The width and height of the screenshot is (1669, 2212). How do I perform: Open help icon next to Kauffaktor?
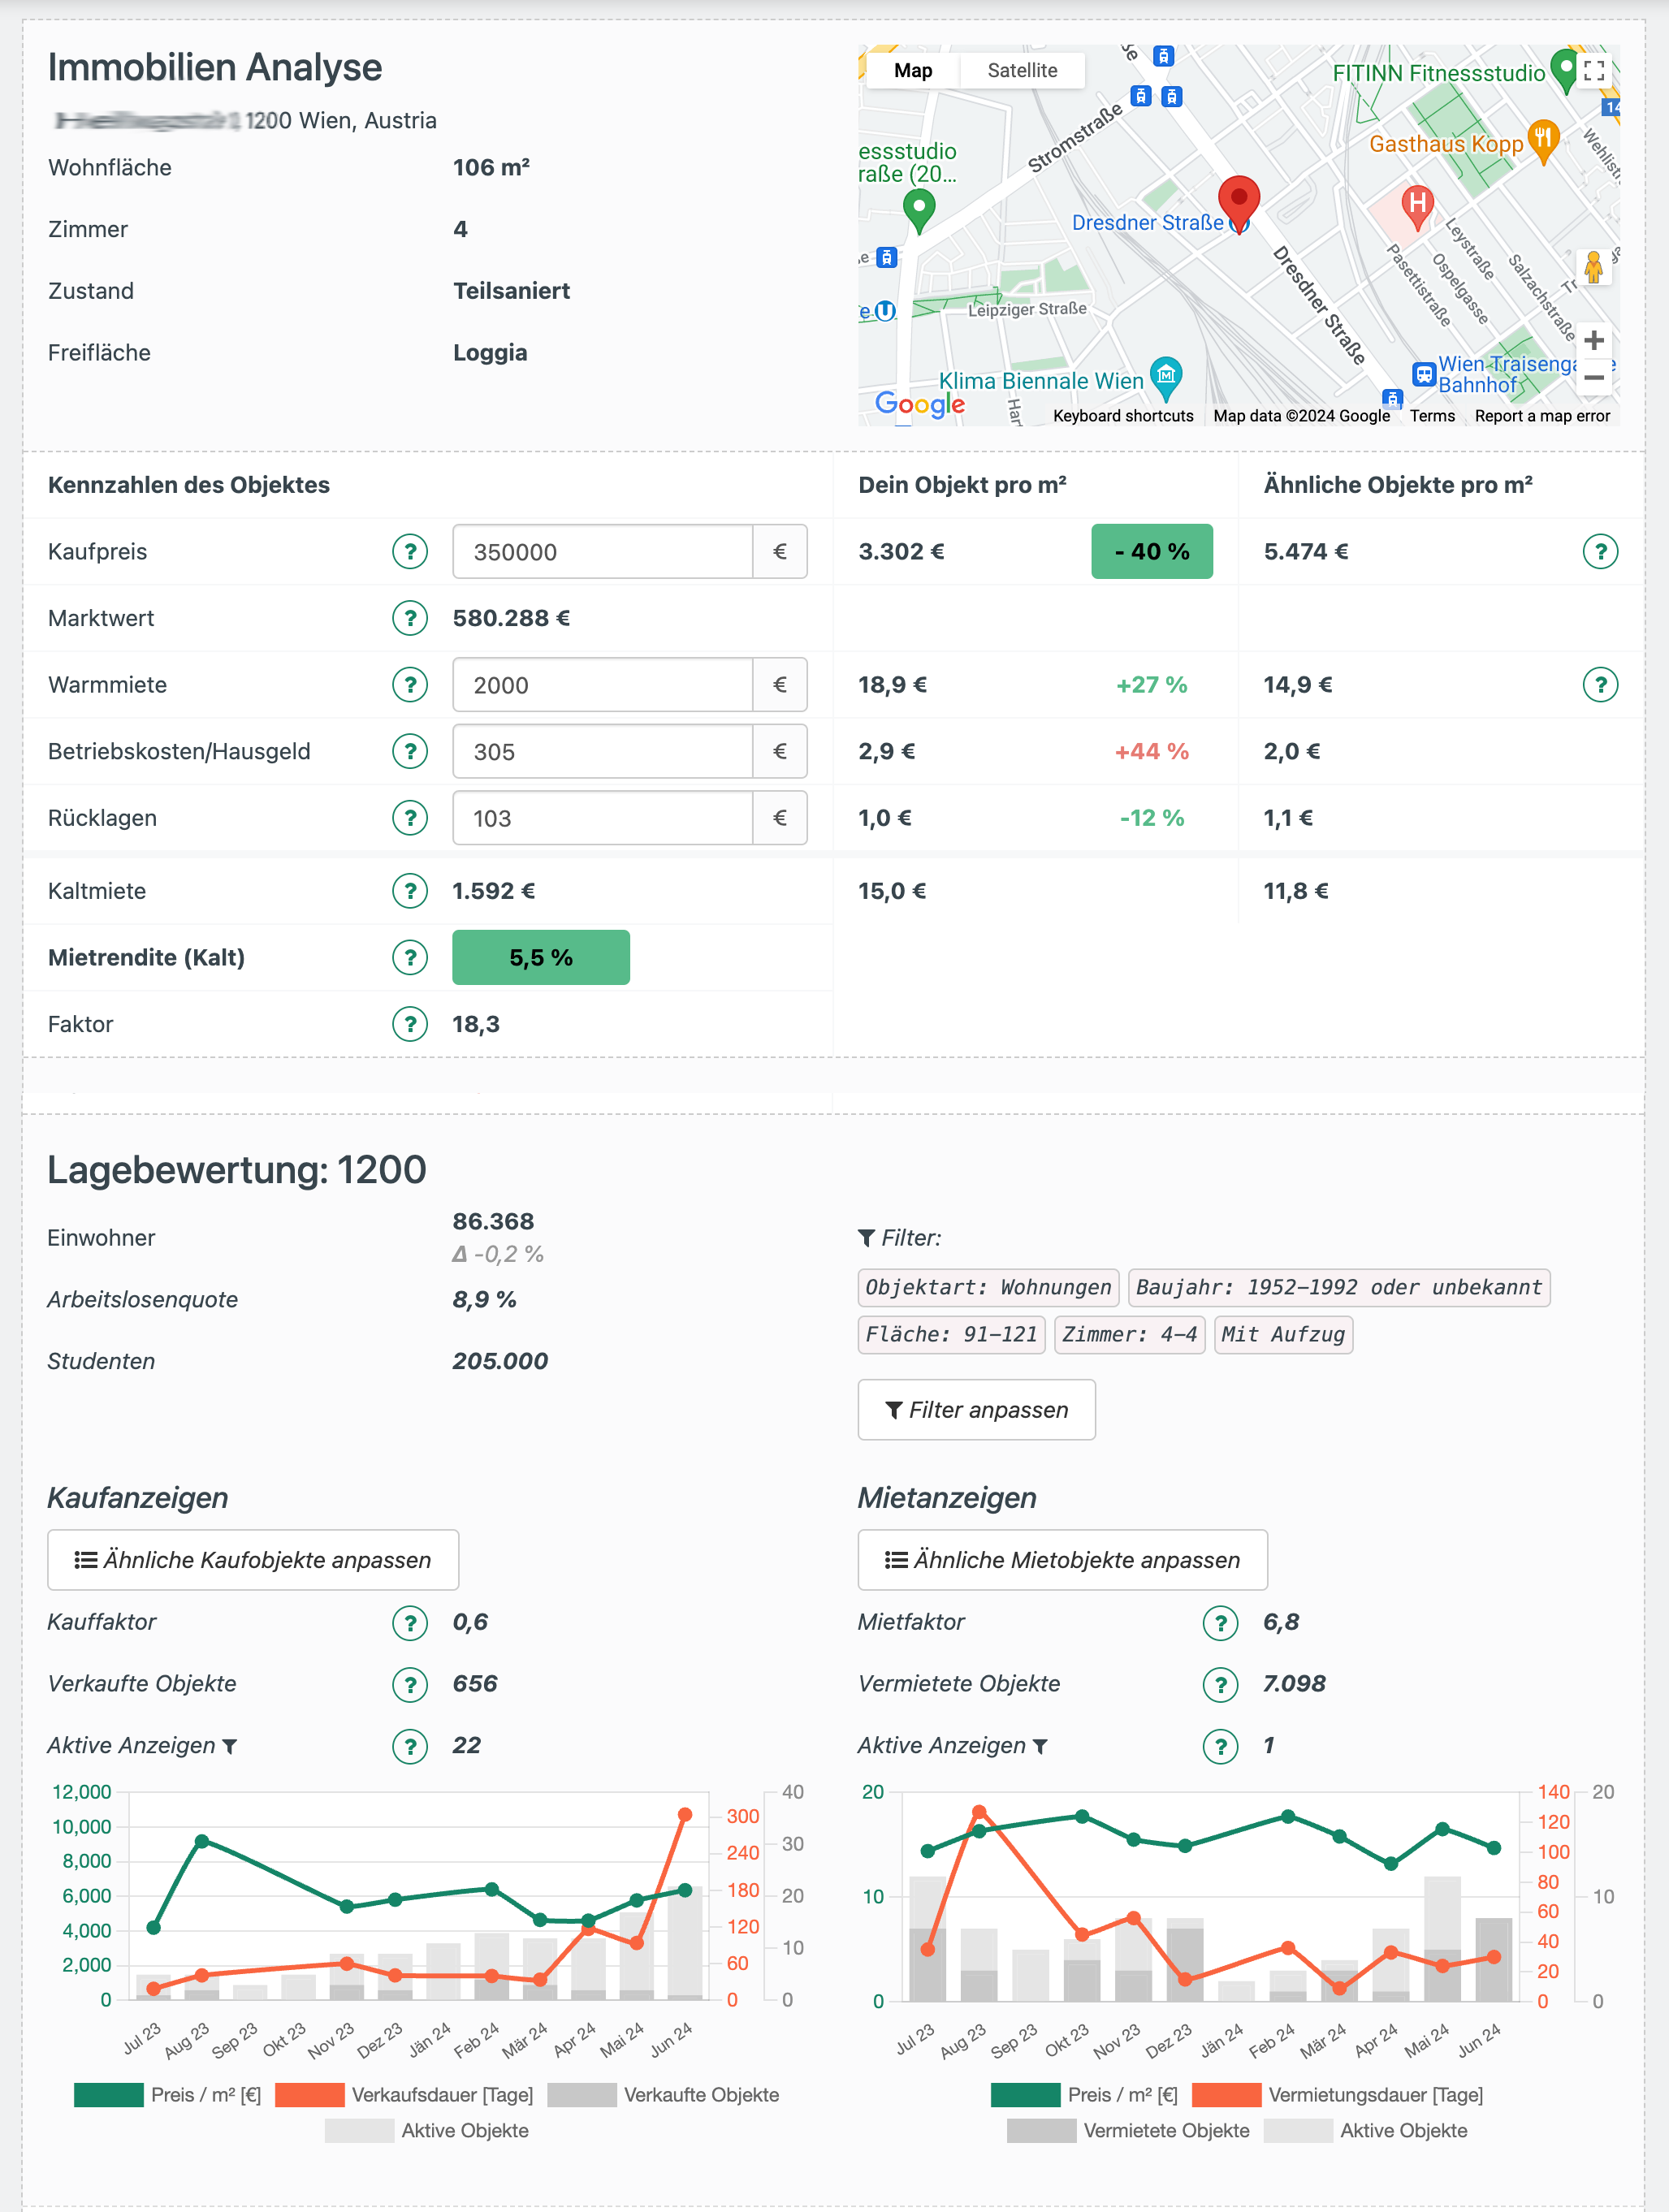pos(410,1622)
